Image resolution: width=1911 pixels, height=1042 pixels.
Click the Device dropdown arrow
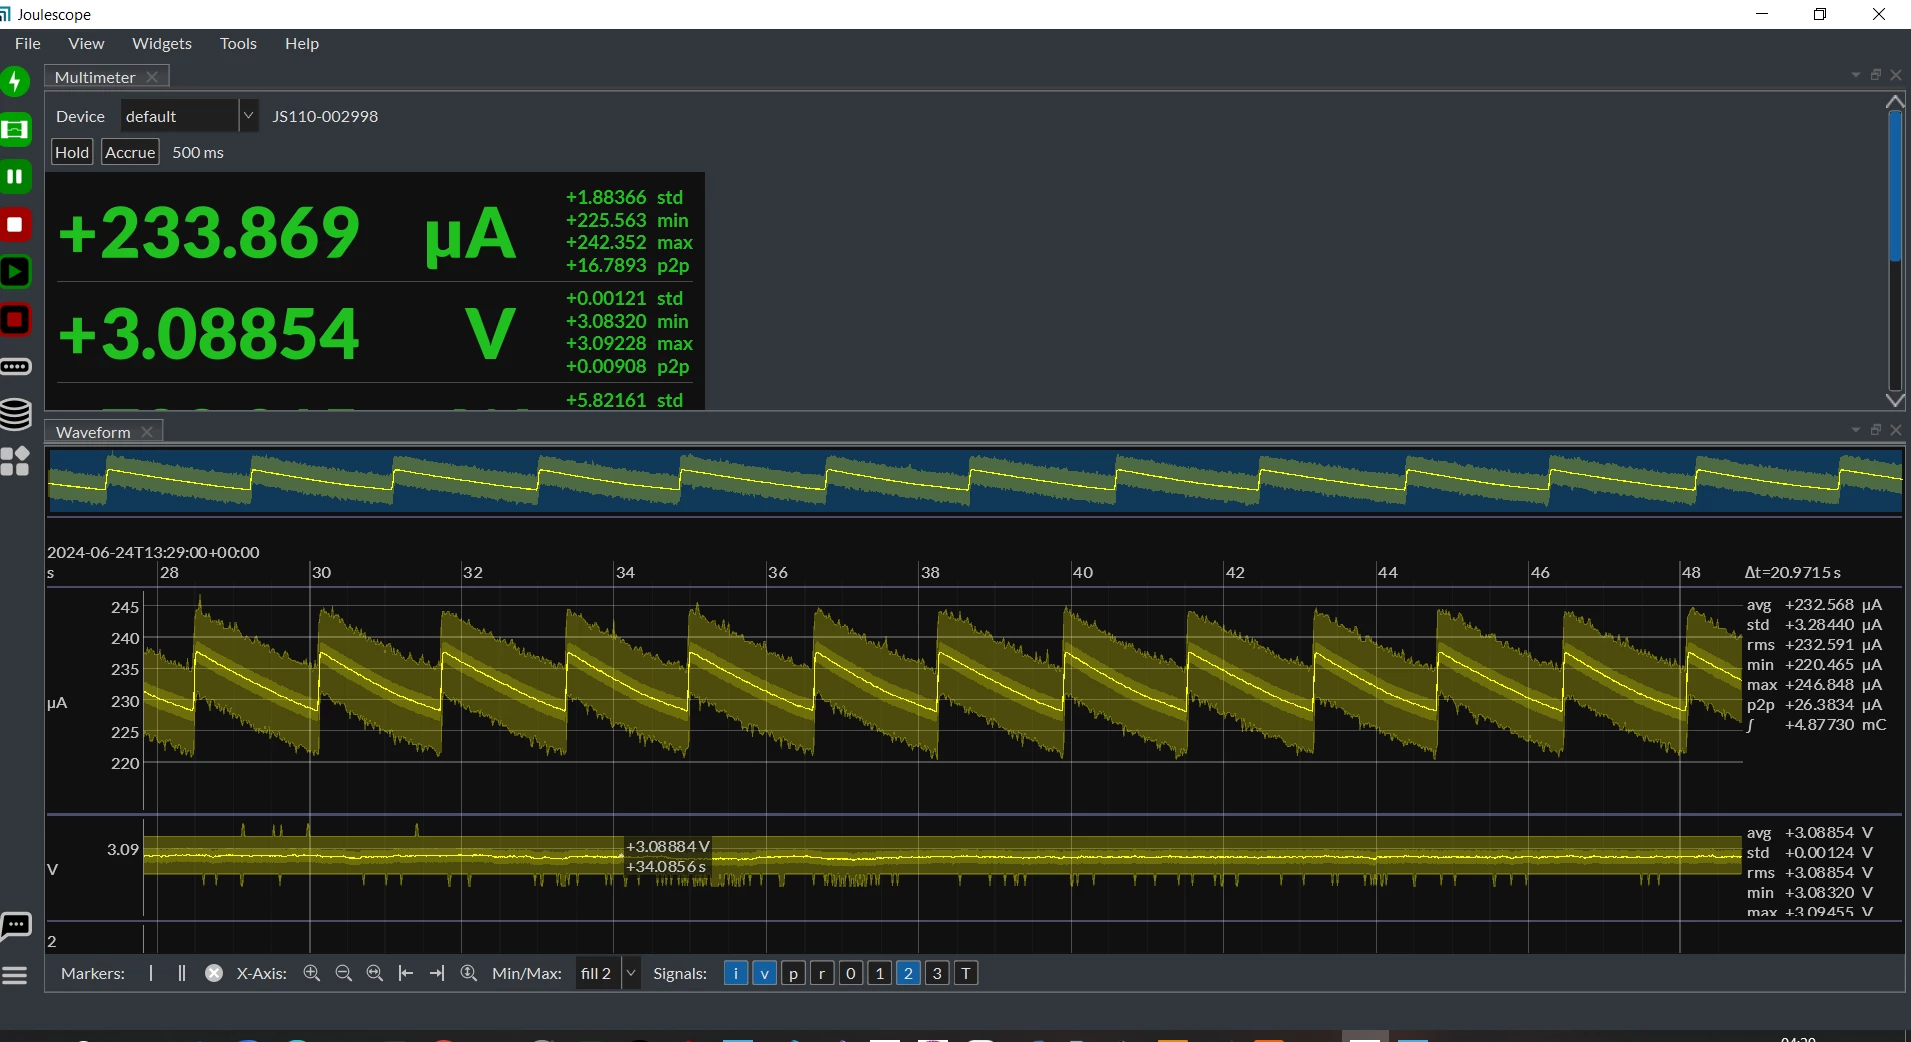[249, 116]
